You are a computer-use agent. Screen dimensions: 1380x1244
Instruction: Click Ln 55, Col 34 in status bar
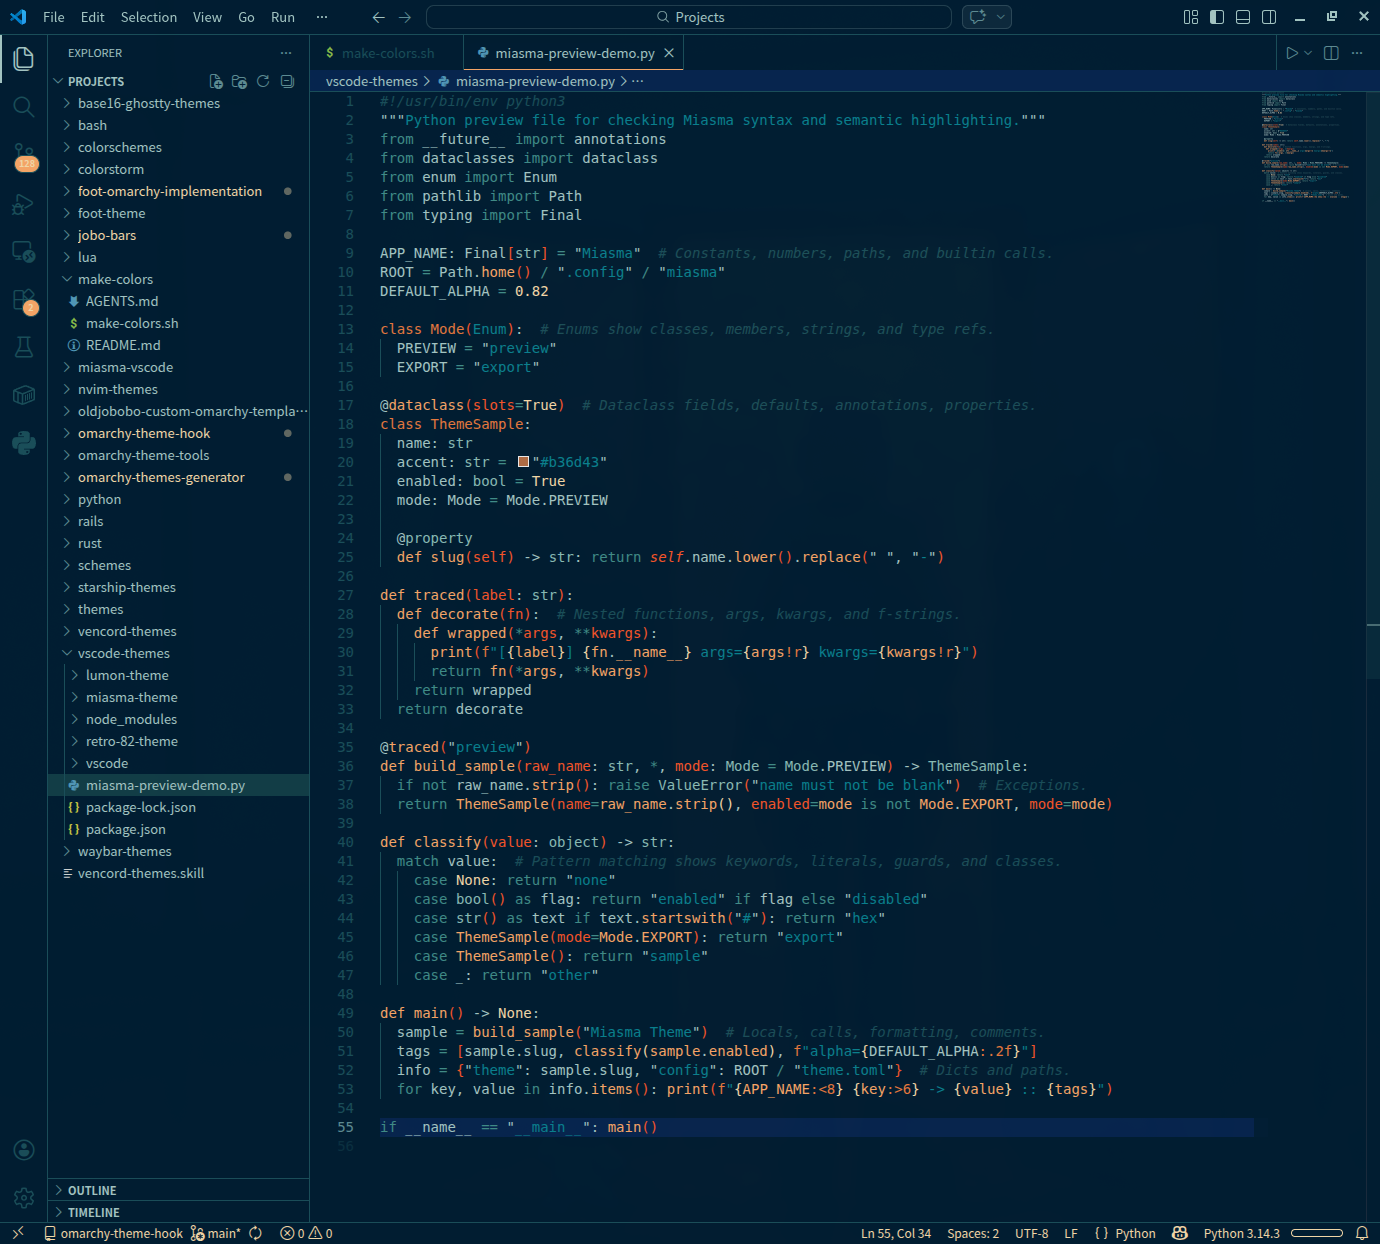[x=896, y=1233]
